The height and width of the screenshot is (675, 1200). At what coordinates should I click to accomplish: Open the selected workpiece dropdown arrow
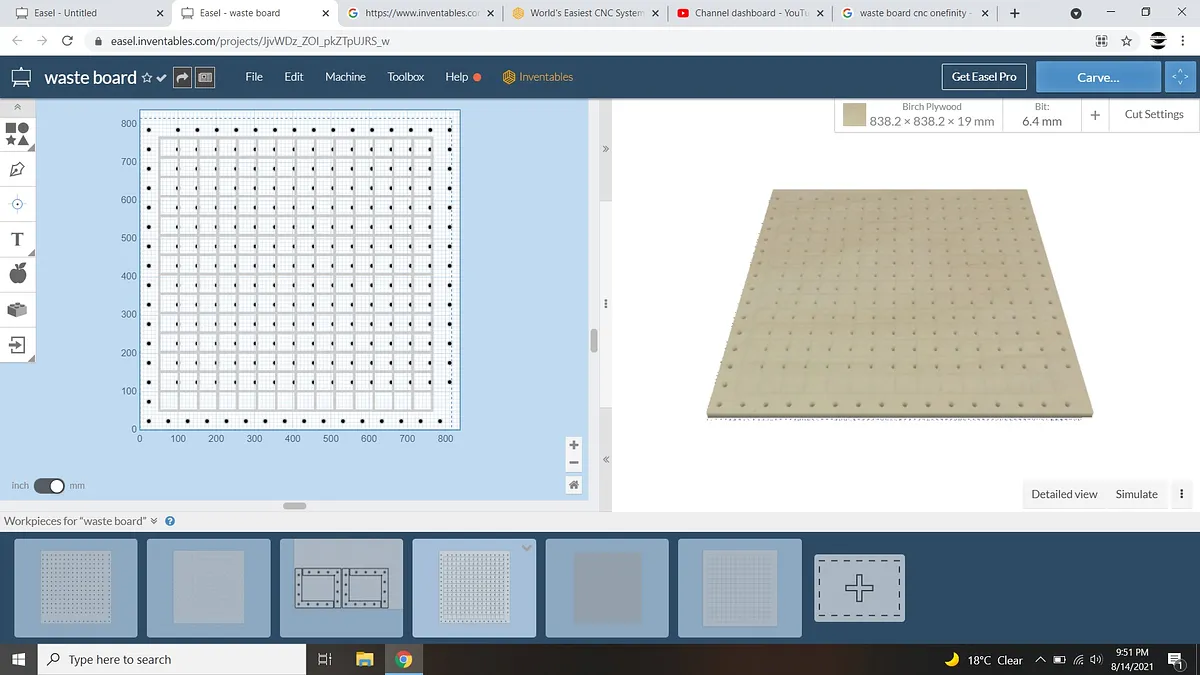(527, 548)
